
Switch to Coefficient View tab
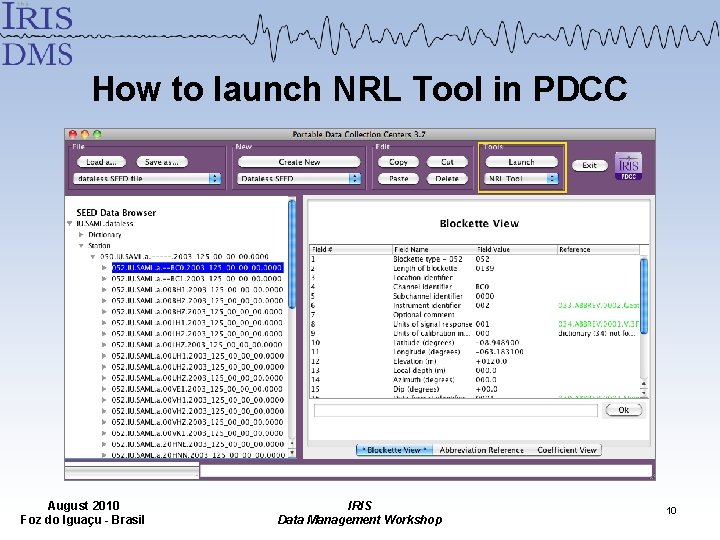pos(567,450)
